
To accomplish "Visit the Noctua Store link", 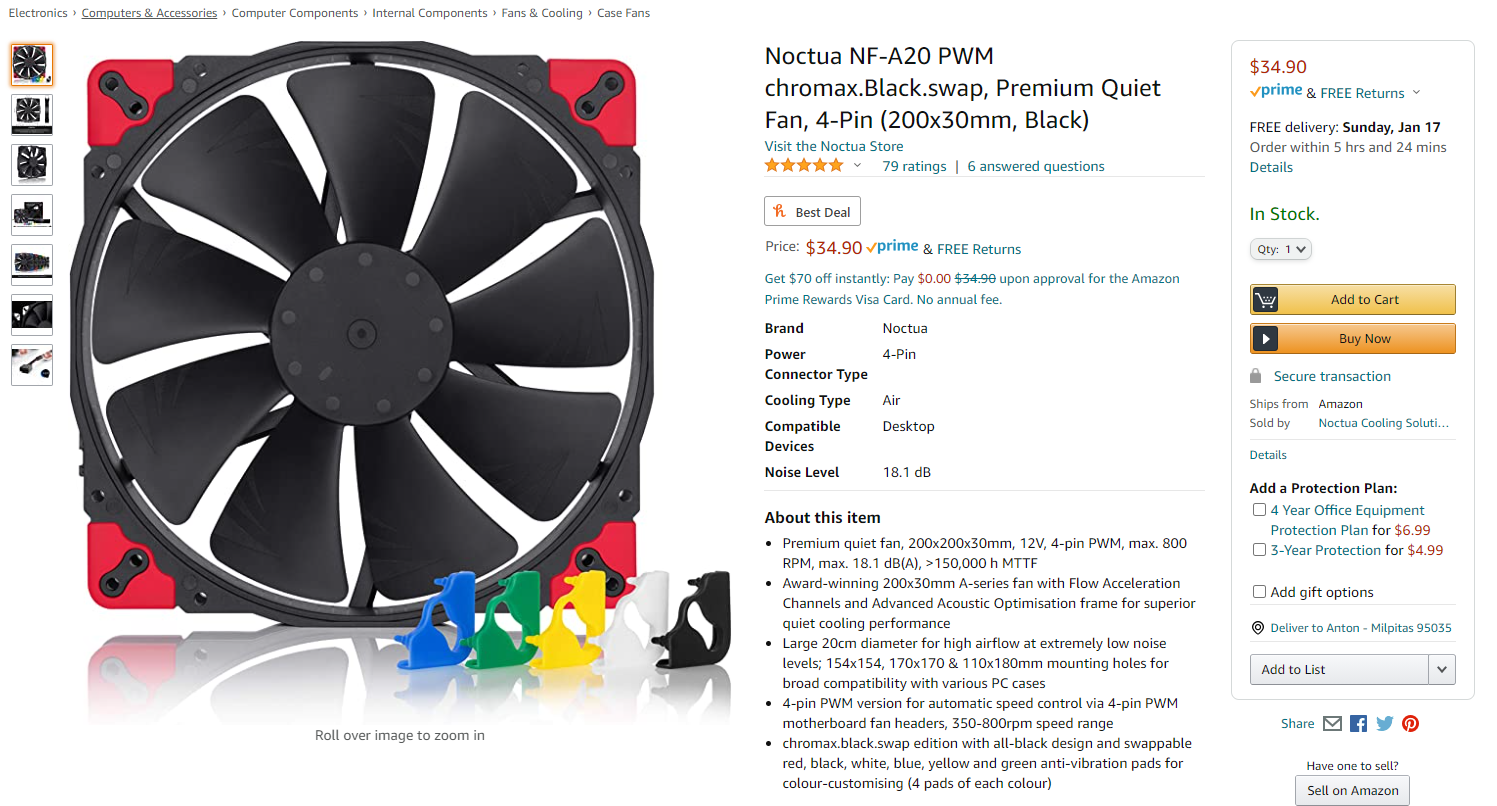I will click(833, 146).
